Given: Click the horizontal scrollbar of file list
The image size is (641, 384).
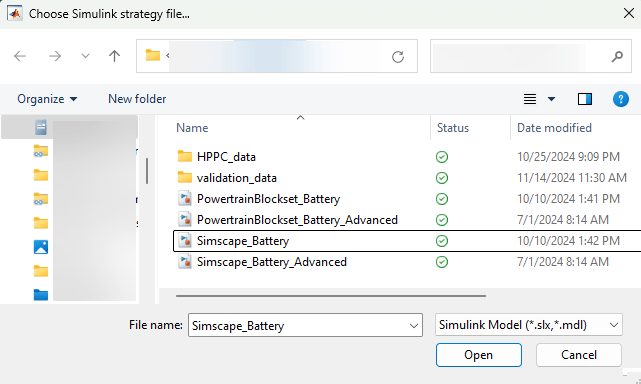Looking at the screenshot, I should 331,296.
